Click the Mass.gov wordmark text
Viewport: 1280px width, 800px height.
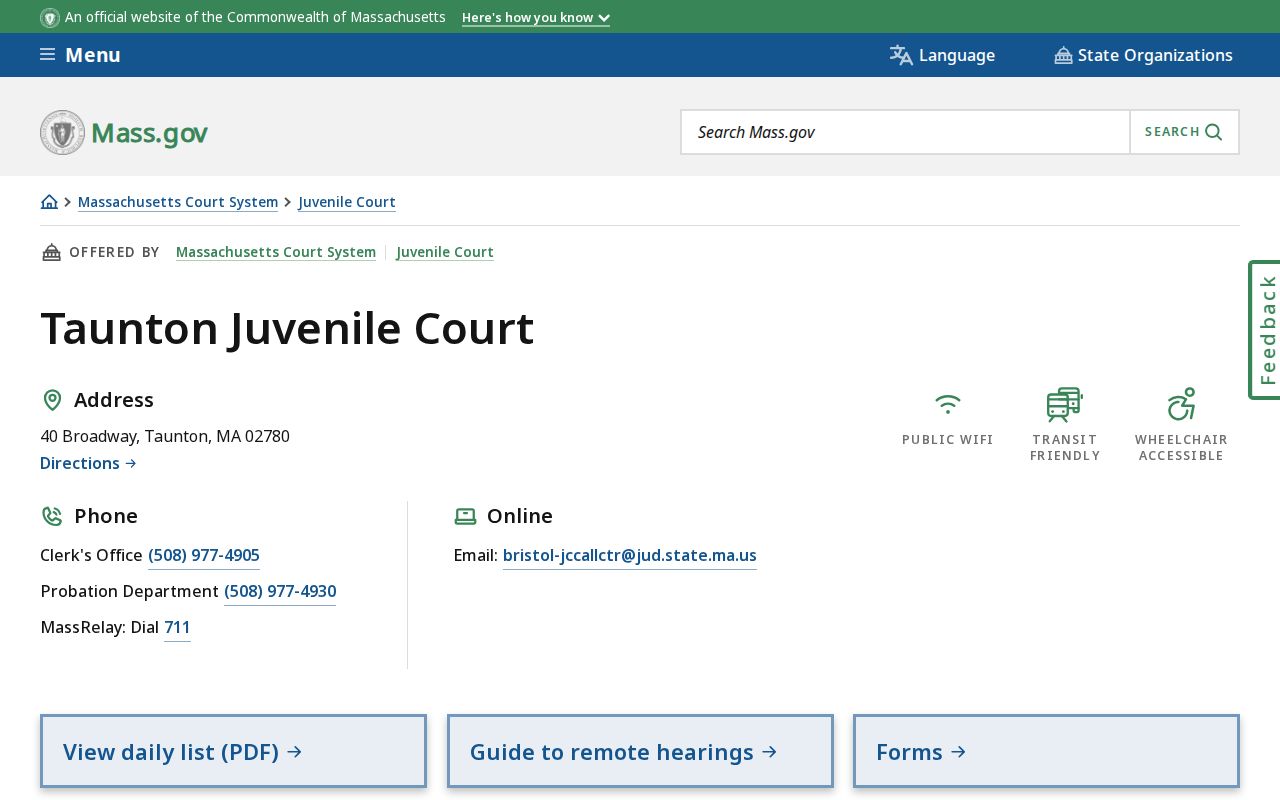[x=149, y=133]
